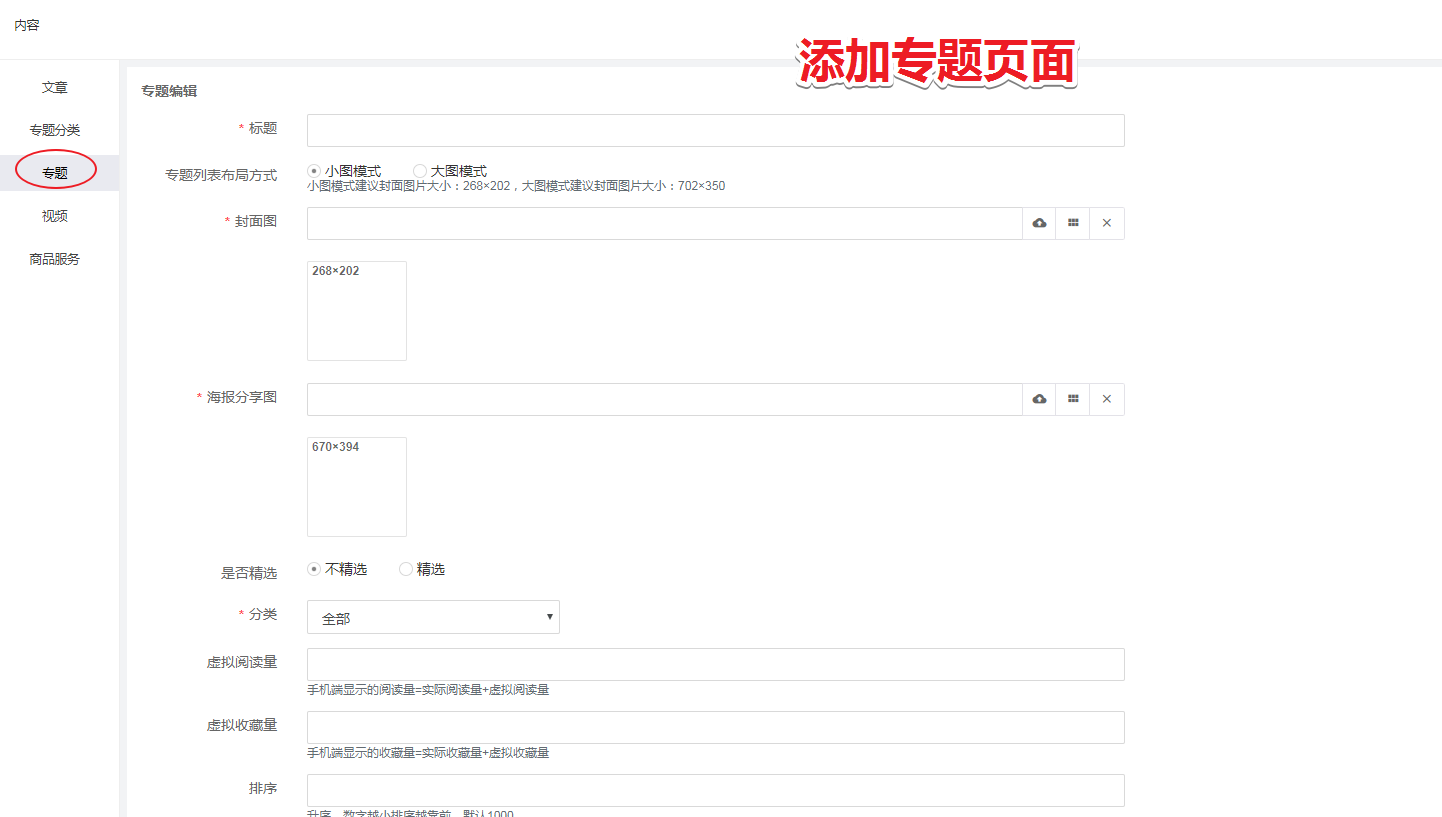Image resolution: width=1442 pixels, height=817 pixels.
Task: Click the 268×202 cover image preview
Action: (357, 311)
